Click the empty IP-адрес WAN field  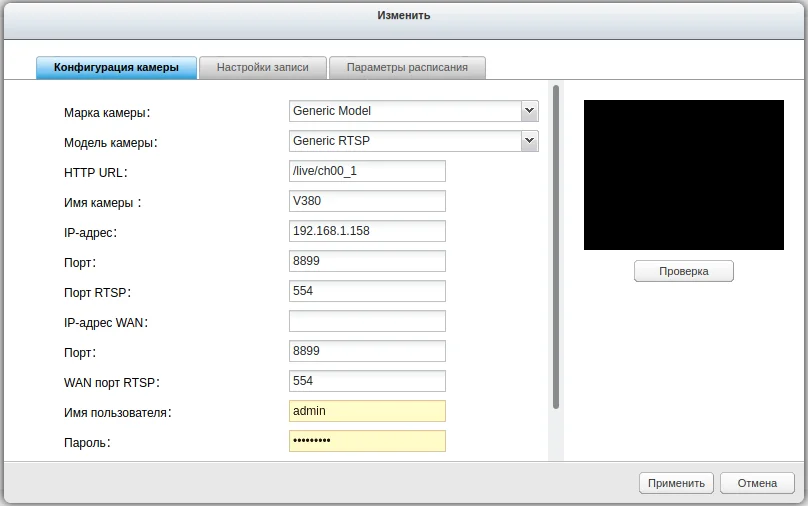(367, 321)
